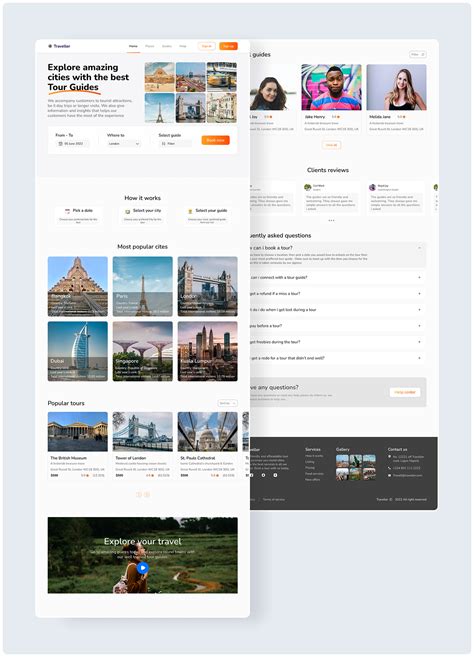The image size is (474, 657).
Task: Expand 'freebies during the tour?' question
Action: pyautogui.click(x=420, y=342)
